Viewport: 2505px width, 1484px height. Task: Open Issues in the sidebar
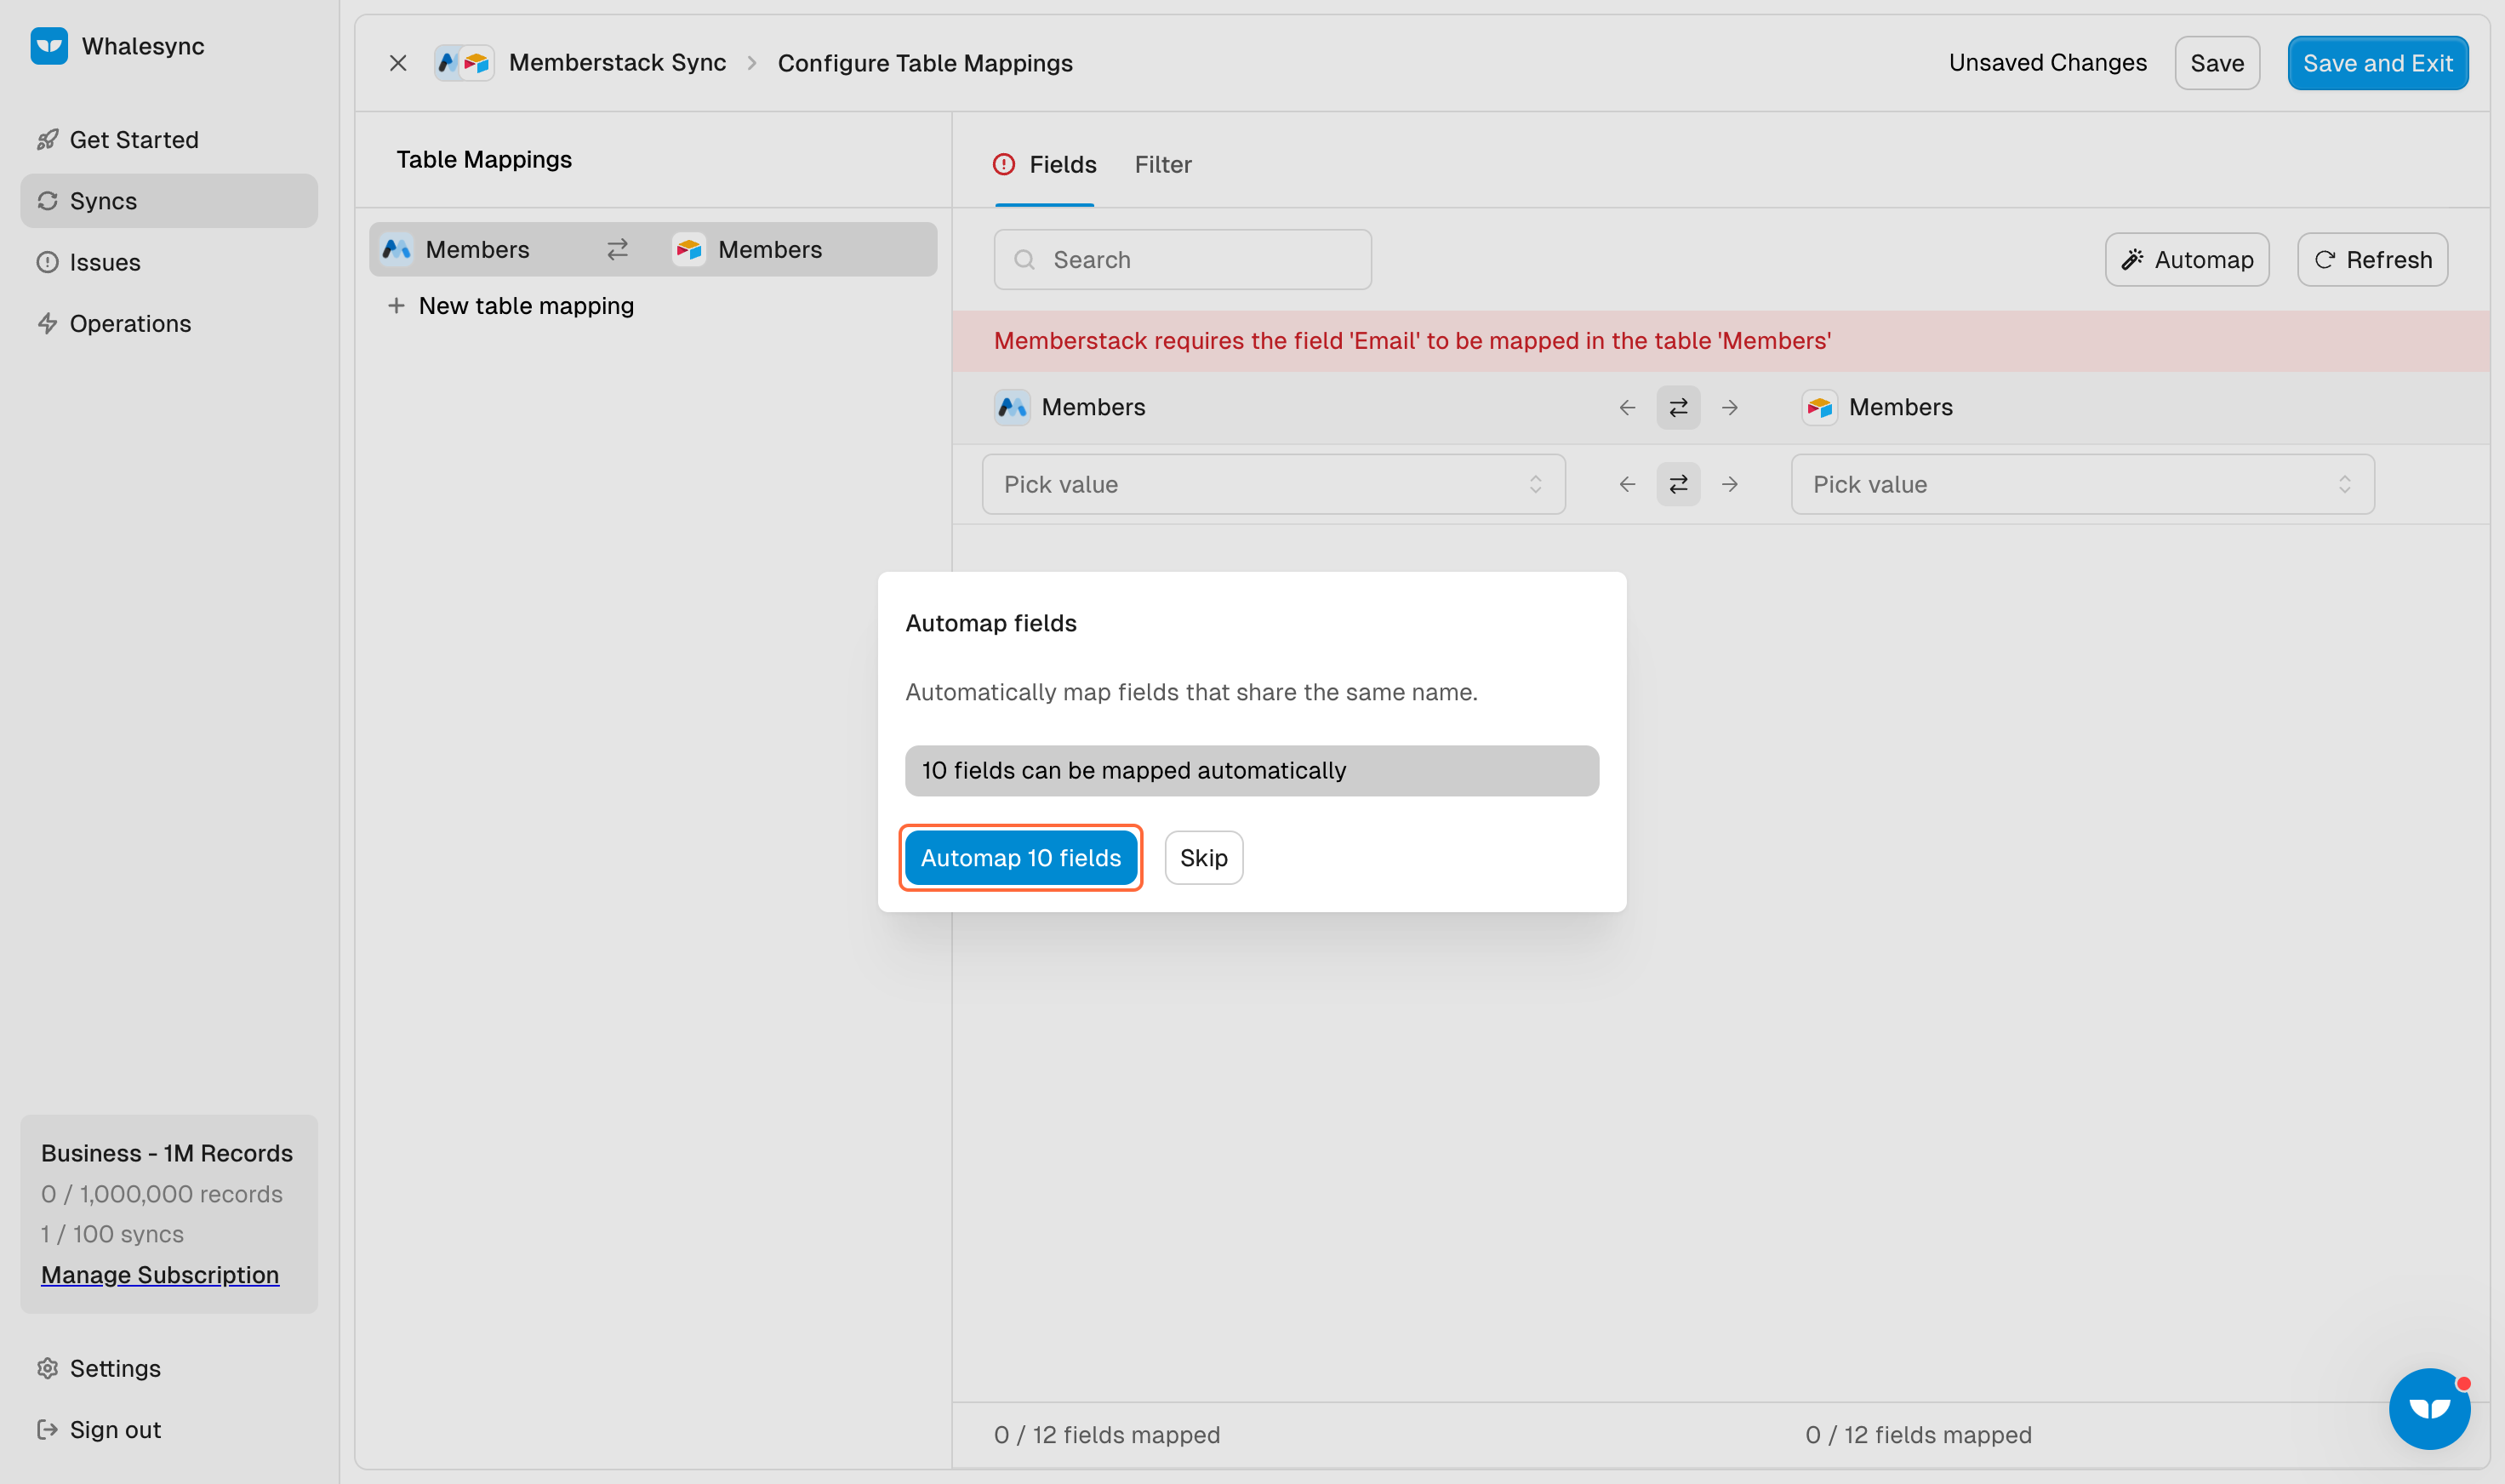(x=104, y=262)
